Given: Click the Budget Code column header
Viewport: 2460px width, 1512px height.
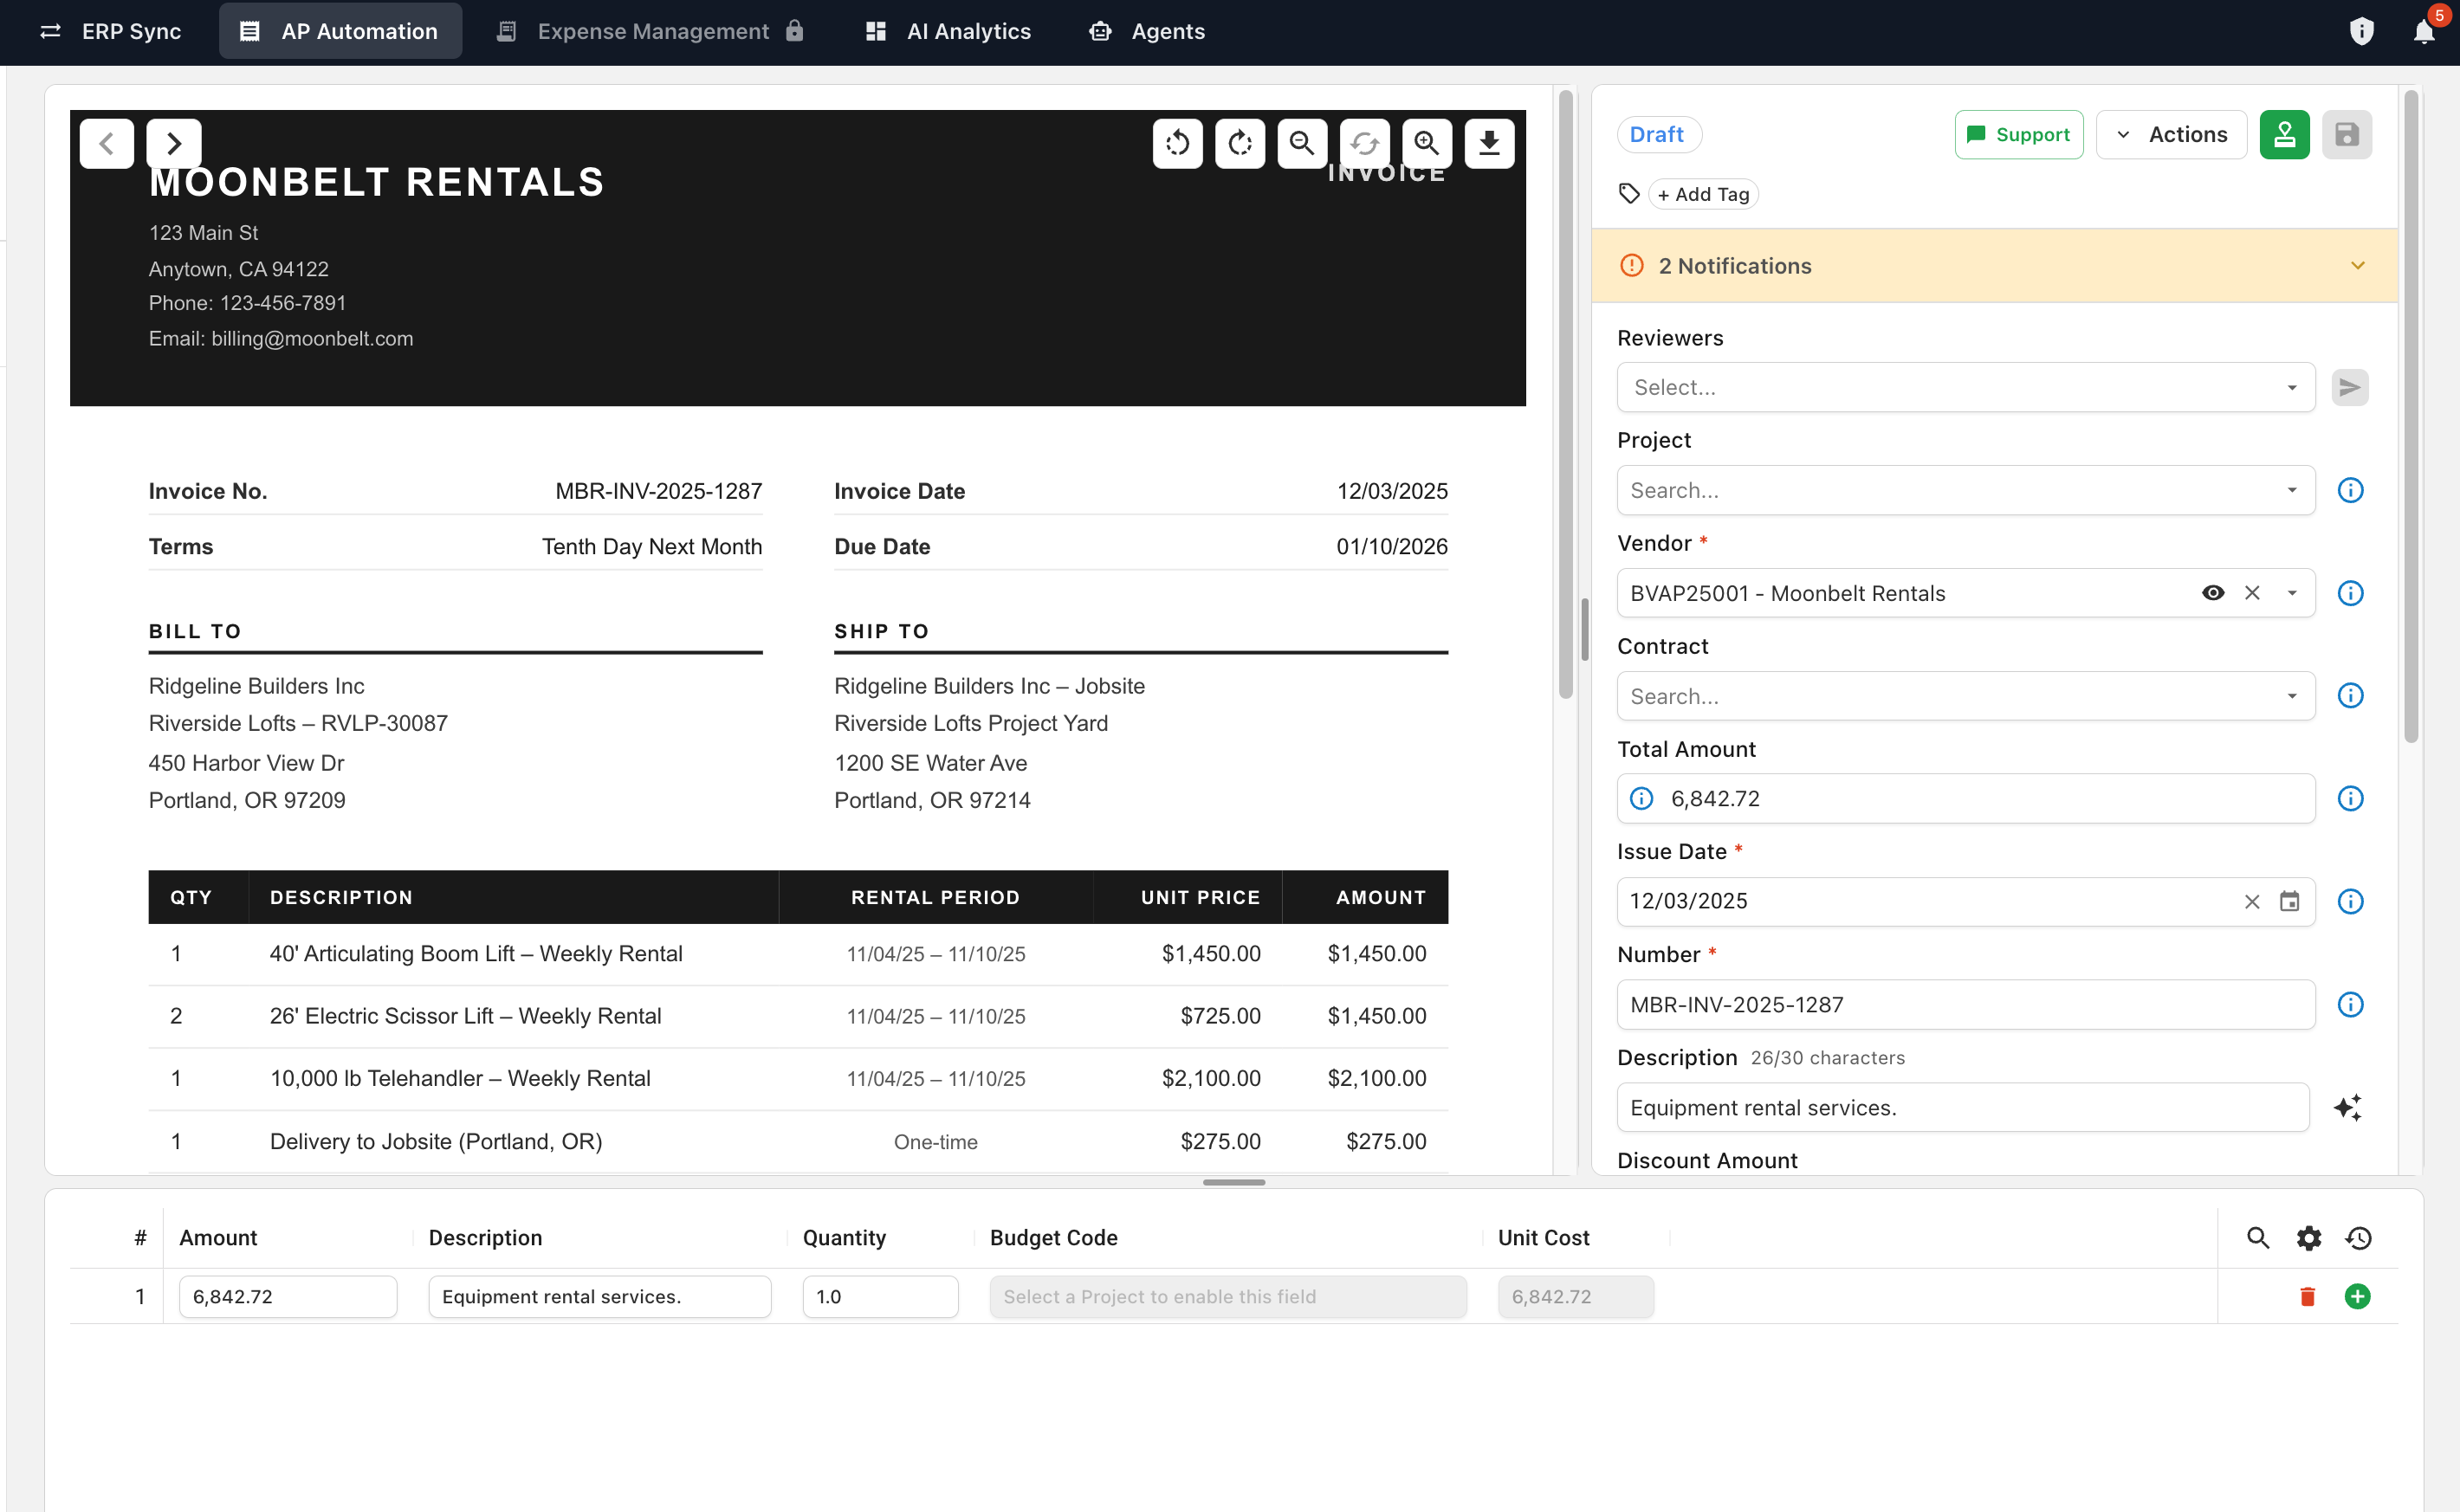Looking at the screenshot, I should coord(1054,1238).
